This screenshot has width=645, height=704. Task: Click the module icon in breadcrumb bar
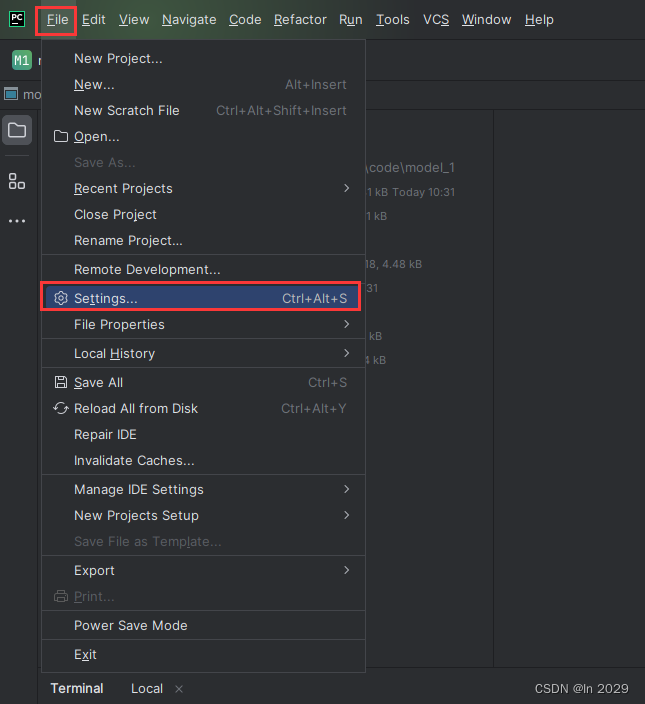coord(11,94)
